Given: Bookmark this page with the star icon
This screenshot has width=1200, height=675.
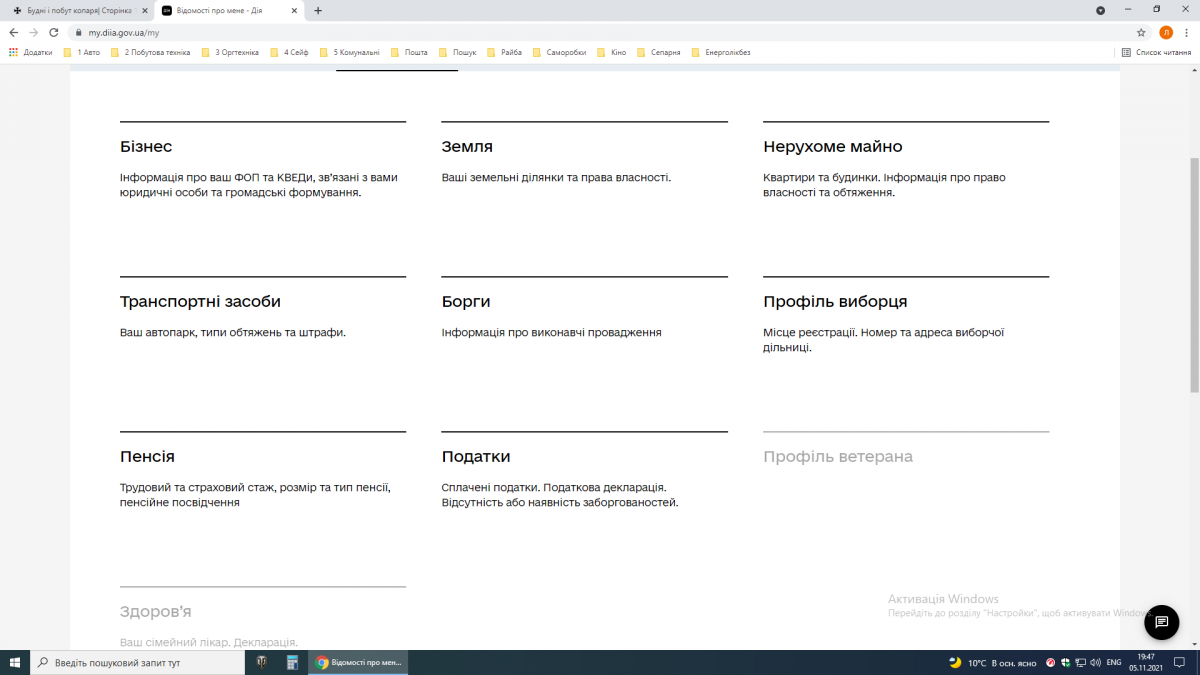Looking at the screenshot, I should coord(1141,32).
